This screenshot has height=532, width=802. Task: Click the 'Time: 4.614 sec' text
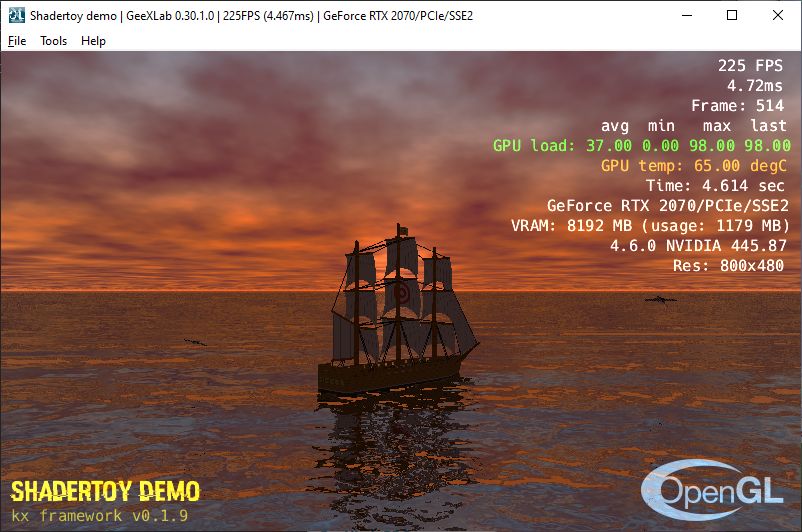pos(715,185)
